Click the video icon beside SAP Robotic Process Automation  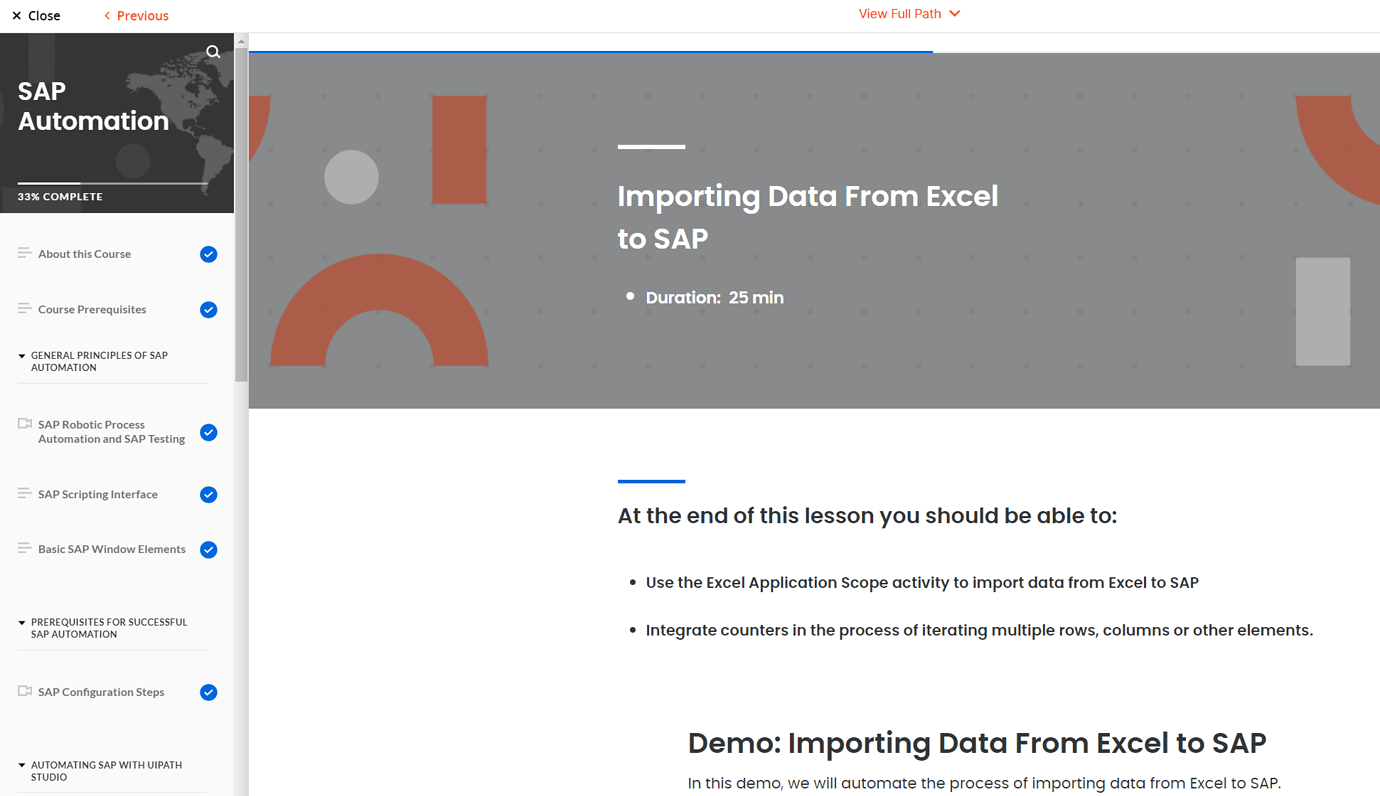tap(25, 424)
